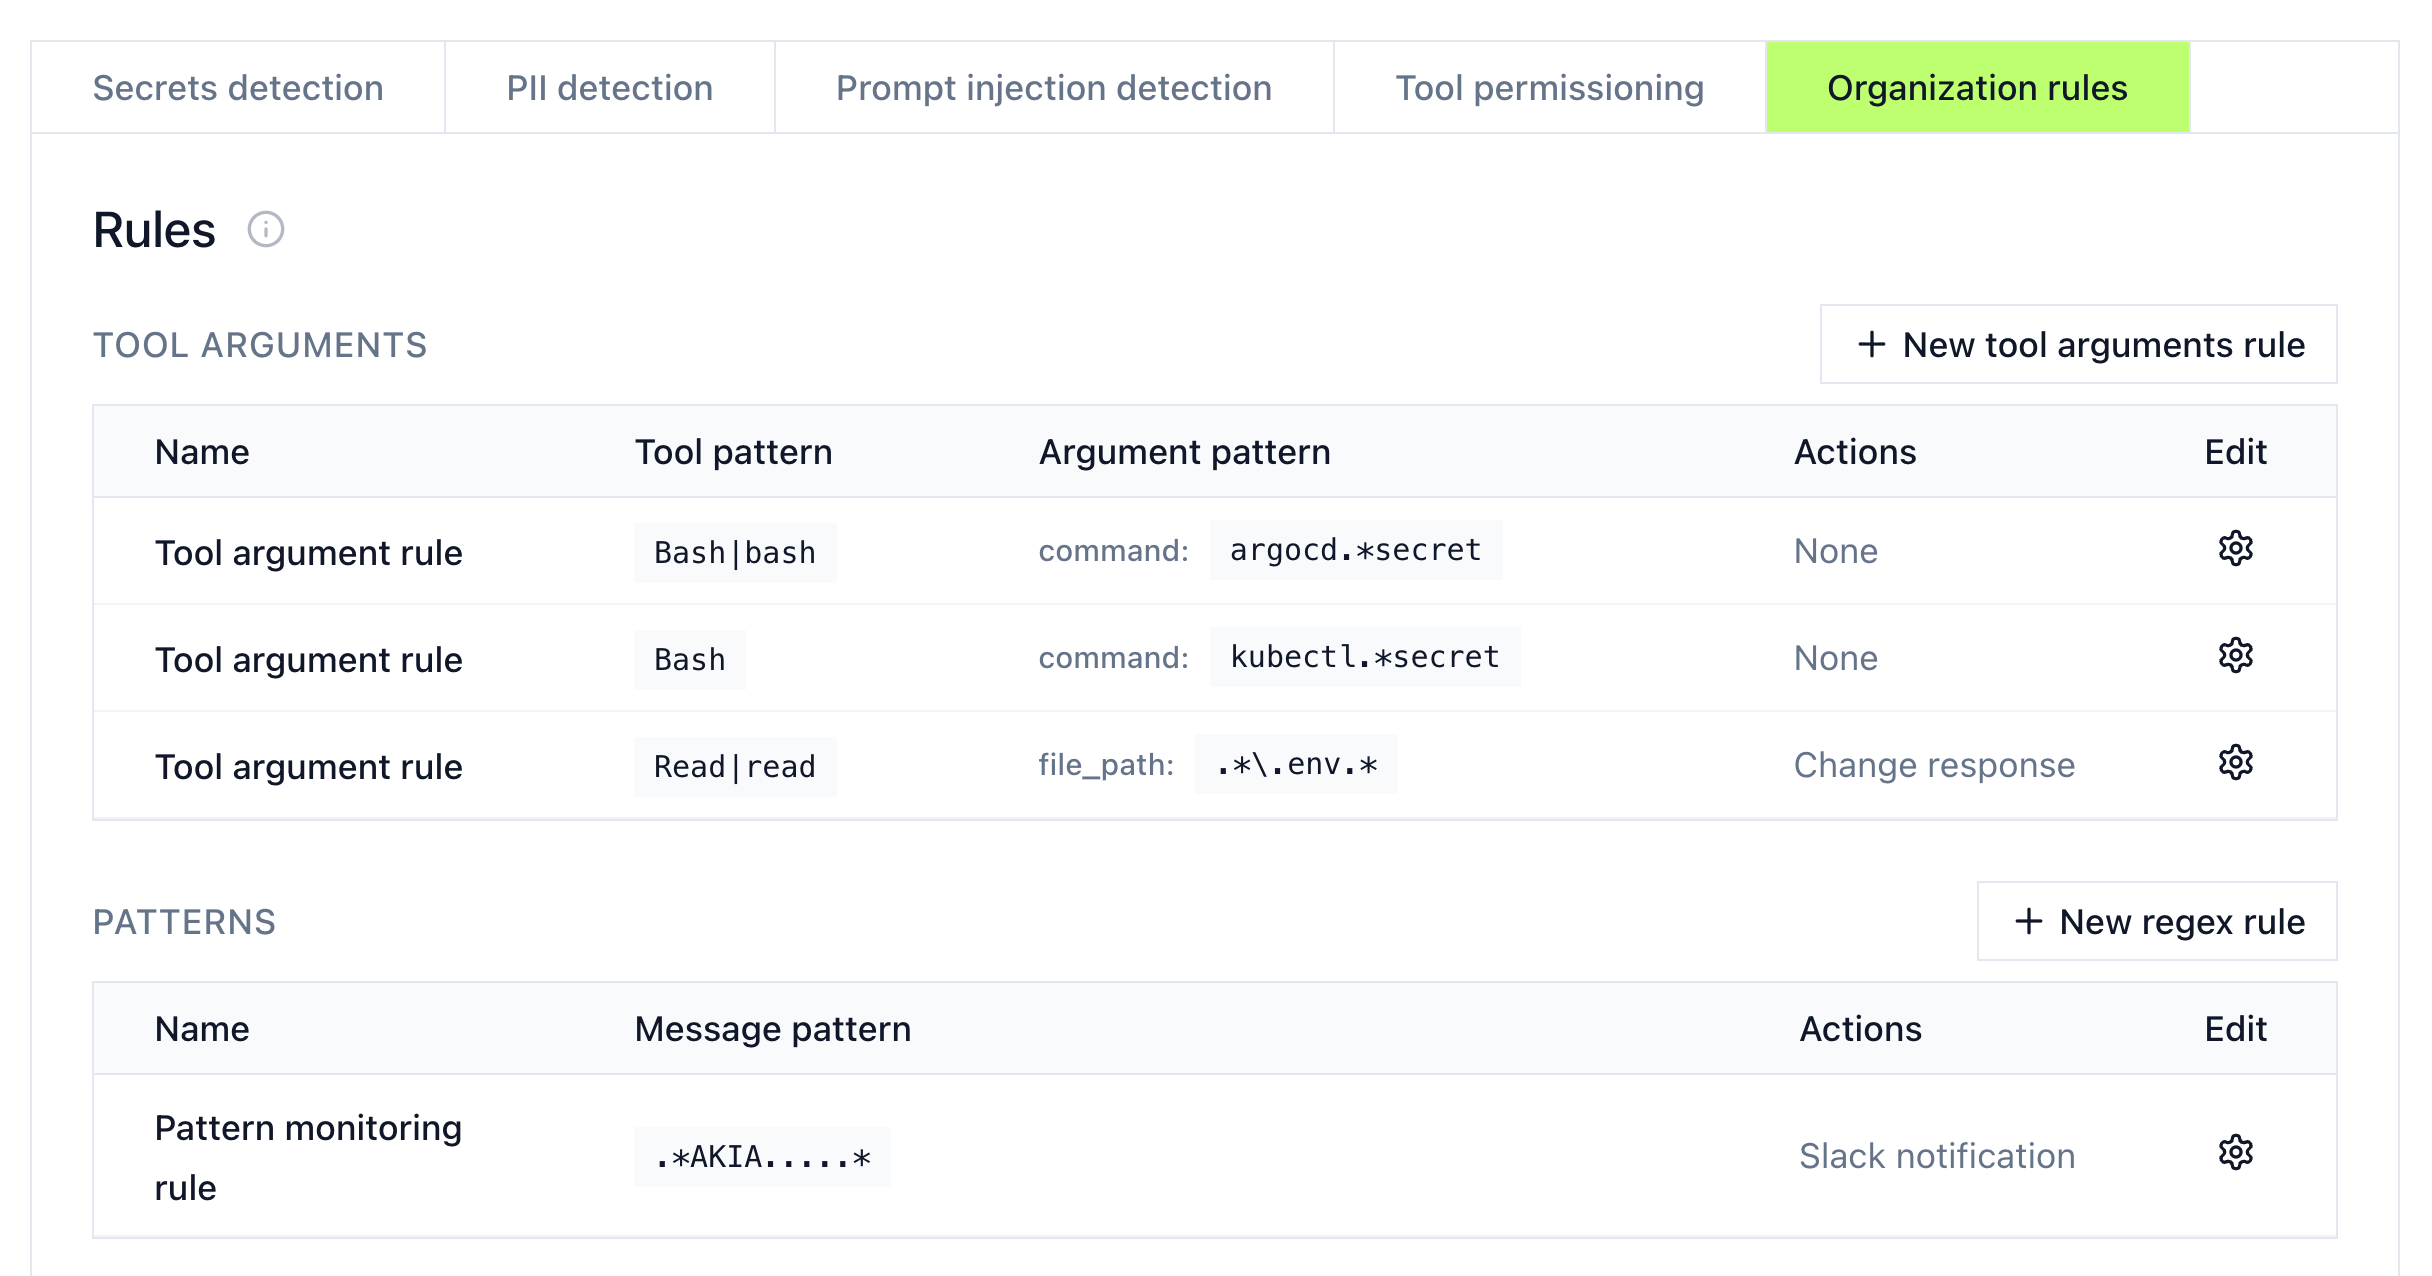2432x1276 pixels.
Task: Click the Read|read tool pattern chip
Action: [735, 766]
